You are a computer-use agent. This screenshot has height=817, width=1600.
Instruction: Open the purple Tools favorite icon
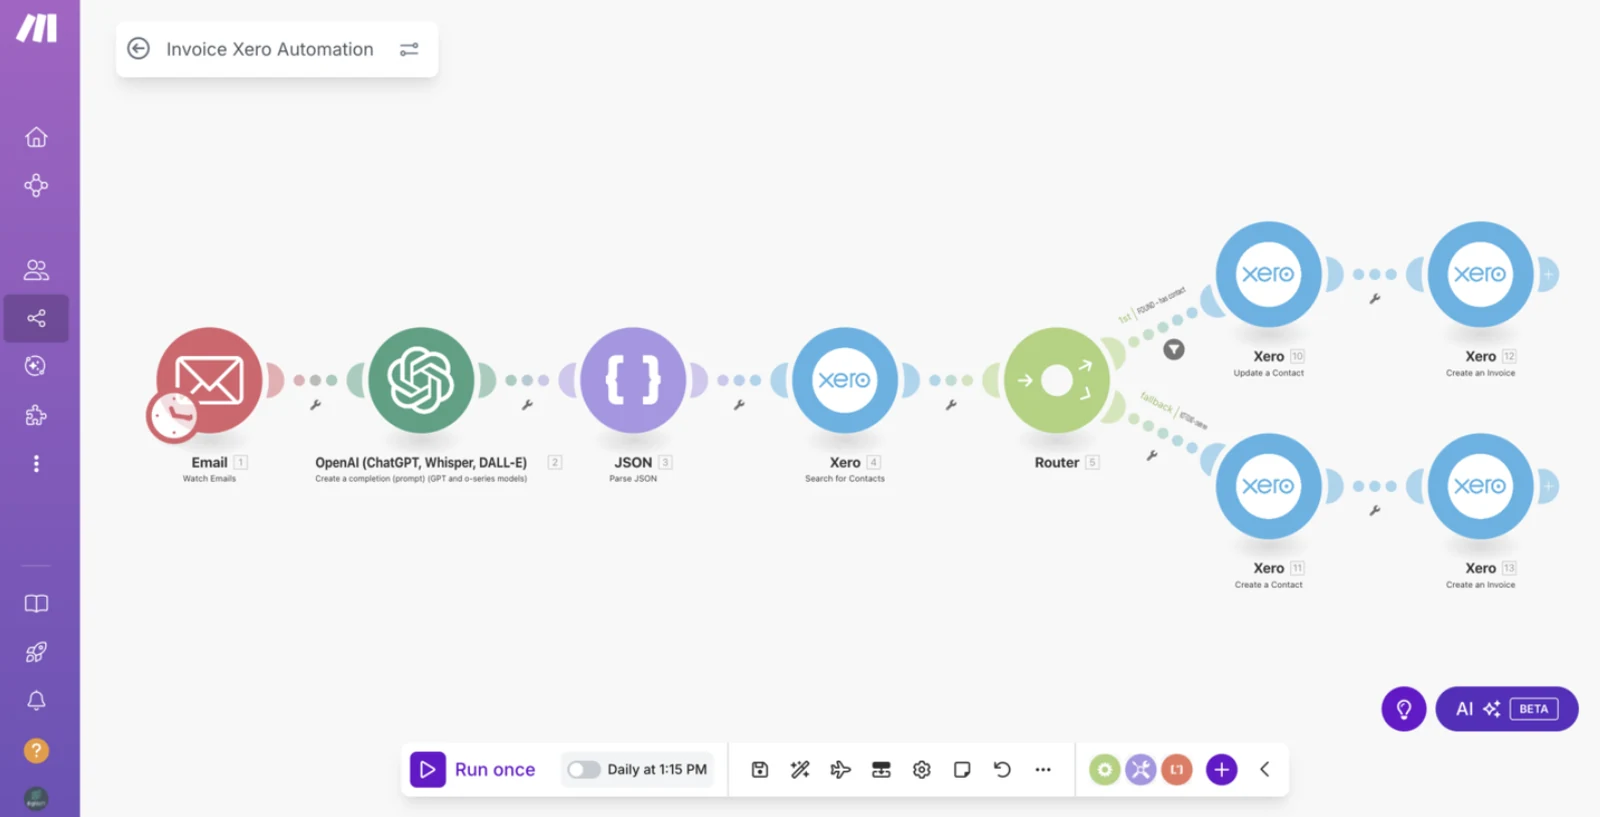click(x=1141, y=769)
